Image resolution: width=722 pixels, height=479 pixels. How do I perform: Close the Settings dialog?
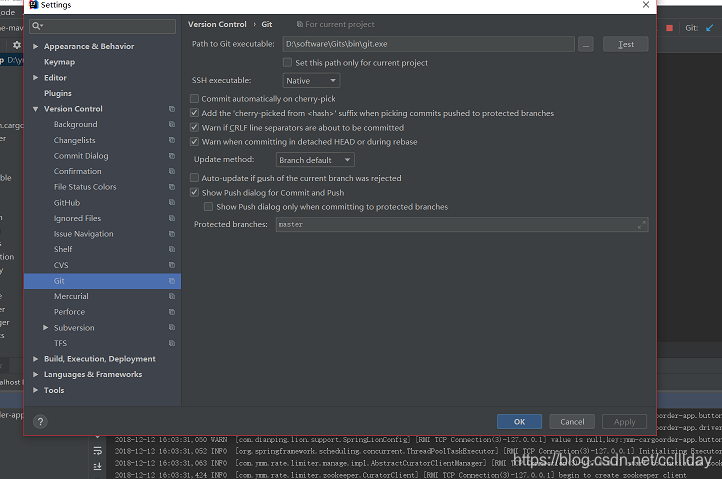(646, 5)
